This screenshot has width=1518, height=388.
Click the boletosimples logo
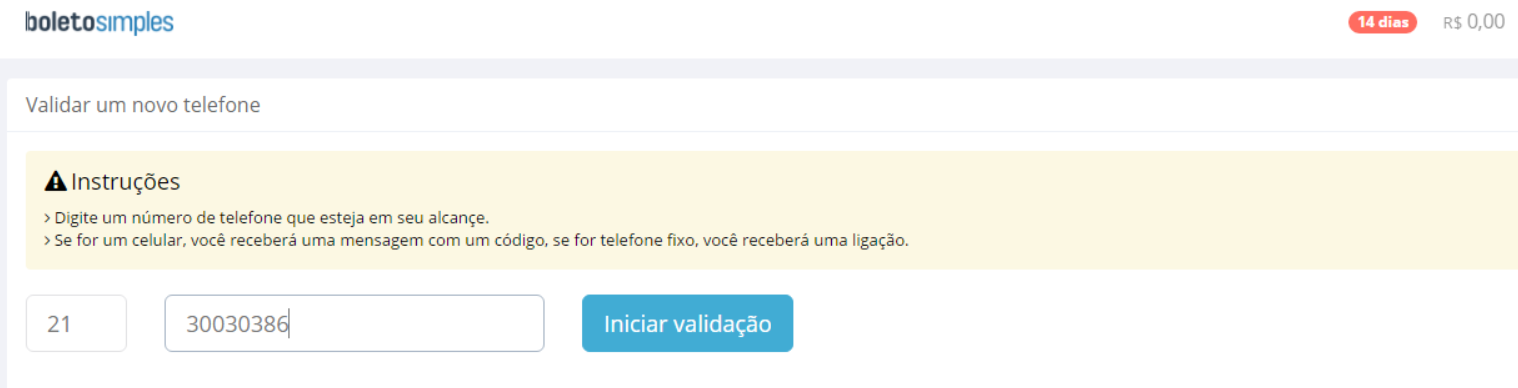[x=99, y=22]
